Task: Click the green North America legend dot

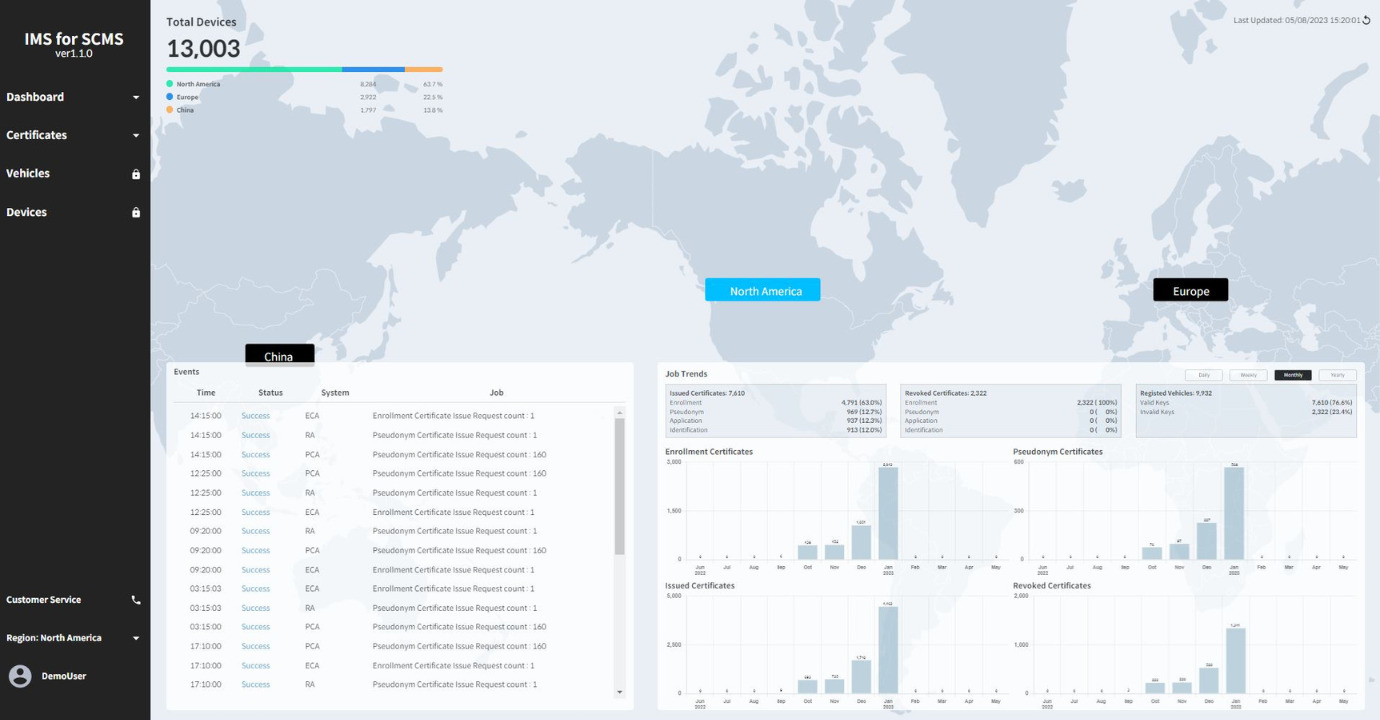Action: [170, 84]
